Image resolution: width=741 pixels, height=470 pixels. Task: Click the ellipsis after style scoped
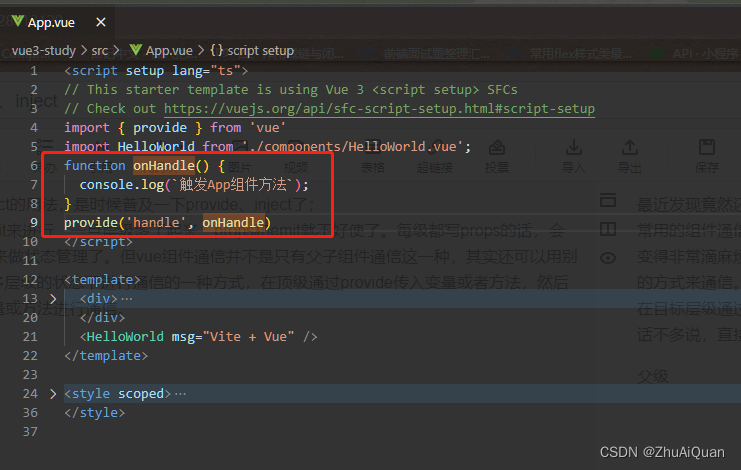[180, 394]
